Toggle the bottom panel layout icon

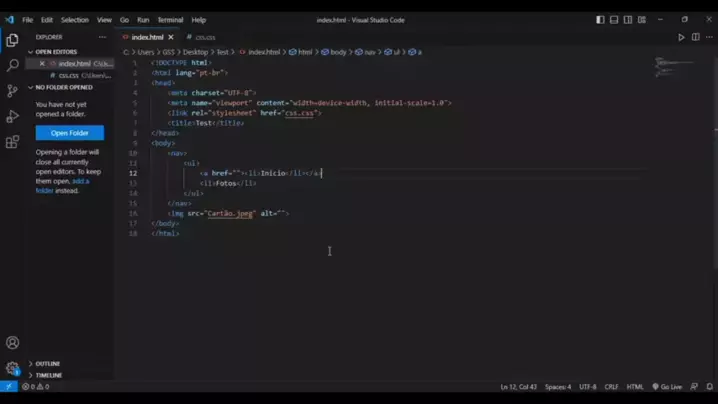click(x=614, y=20)
